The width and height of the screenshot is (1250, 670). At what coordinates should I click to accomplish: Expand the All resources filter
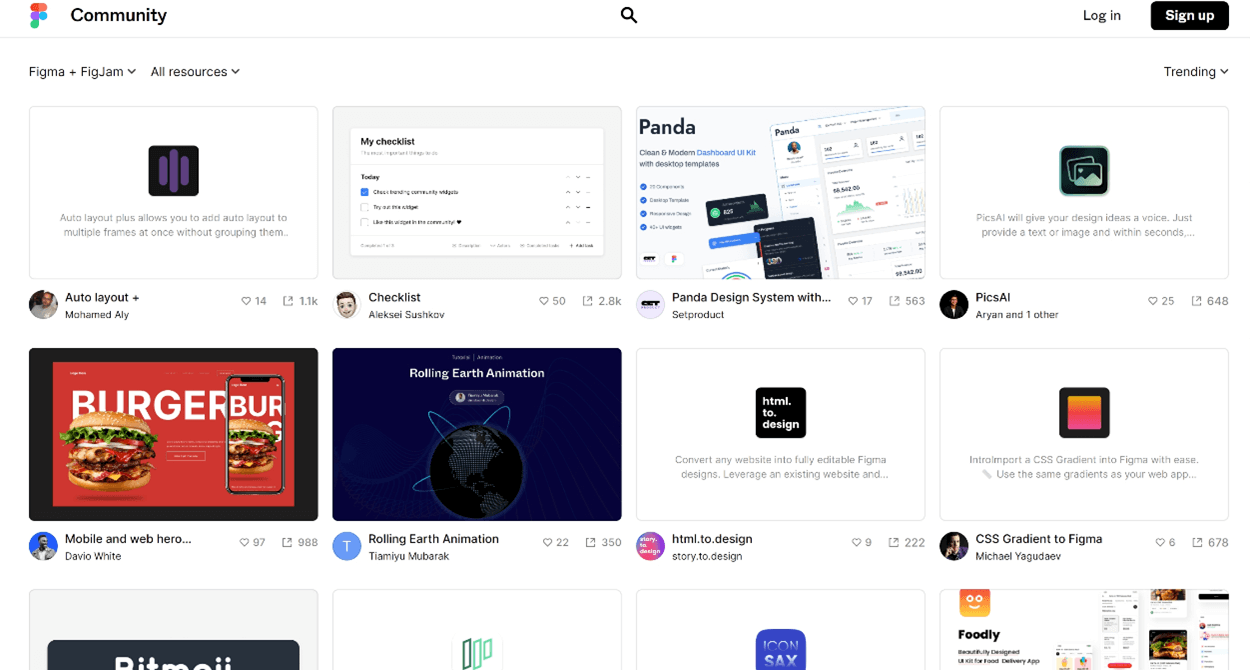coord(195,72)
